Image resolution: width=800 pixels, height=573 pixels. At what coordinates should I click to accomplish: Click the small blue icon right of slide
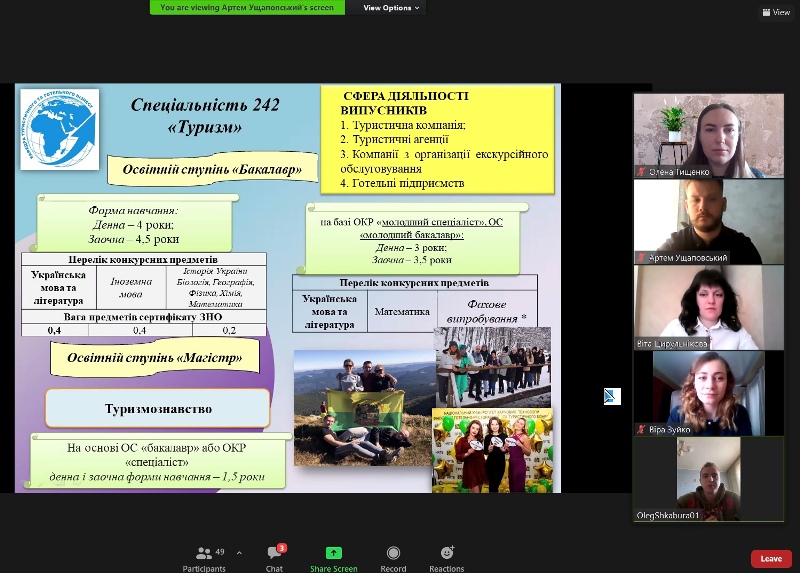(612, 396)
